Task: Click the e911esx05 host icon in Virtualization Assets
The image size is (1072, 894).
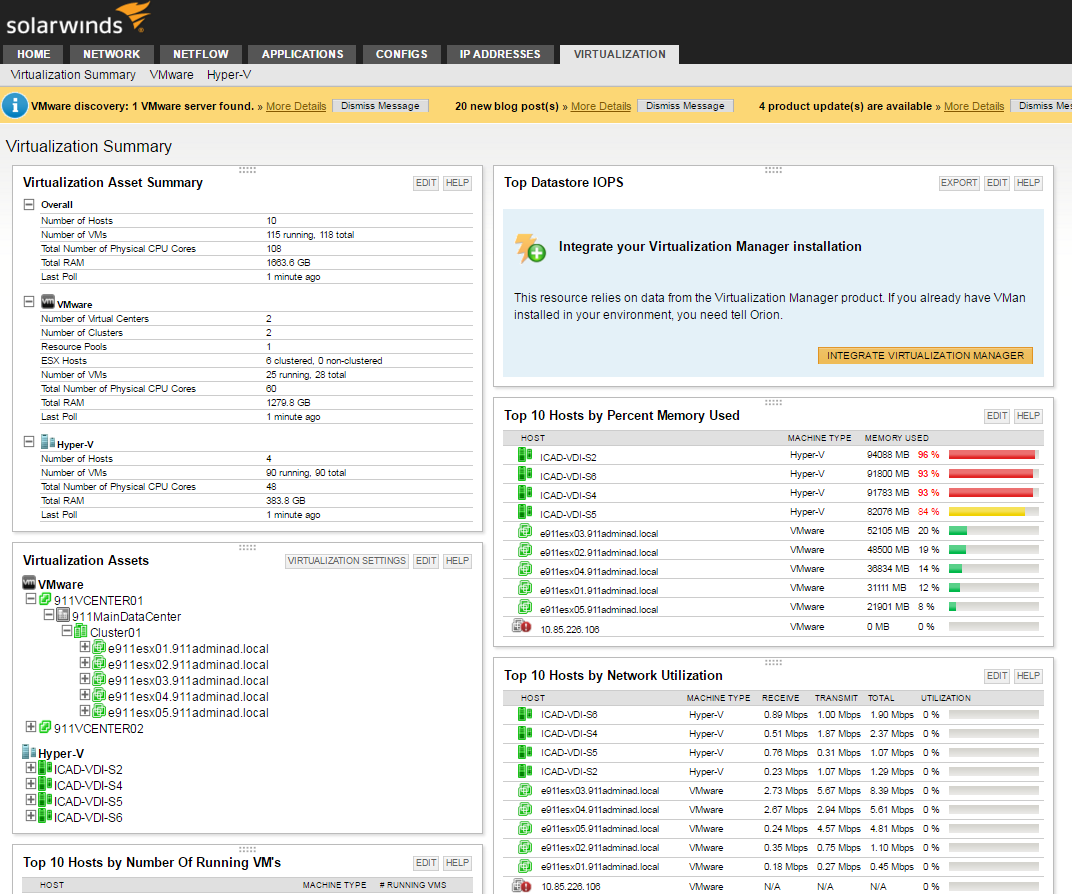Action: pyautogui.click(x=98, y=712)
